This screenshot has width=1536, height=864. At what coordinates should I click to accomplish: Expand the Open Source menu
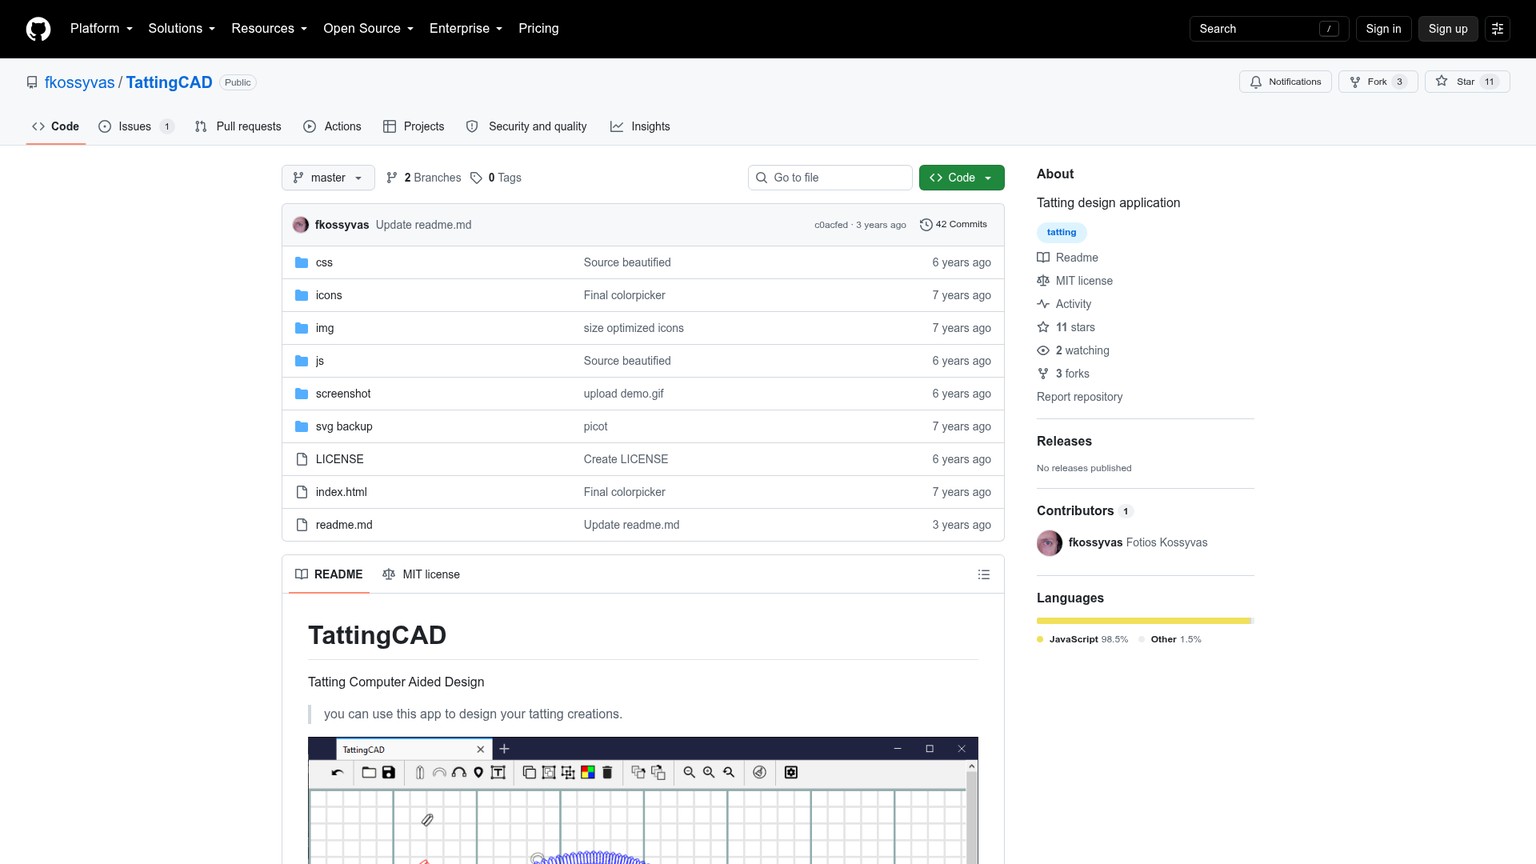click(x=368, y=29)
